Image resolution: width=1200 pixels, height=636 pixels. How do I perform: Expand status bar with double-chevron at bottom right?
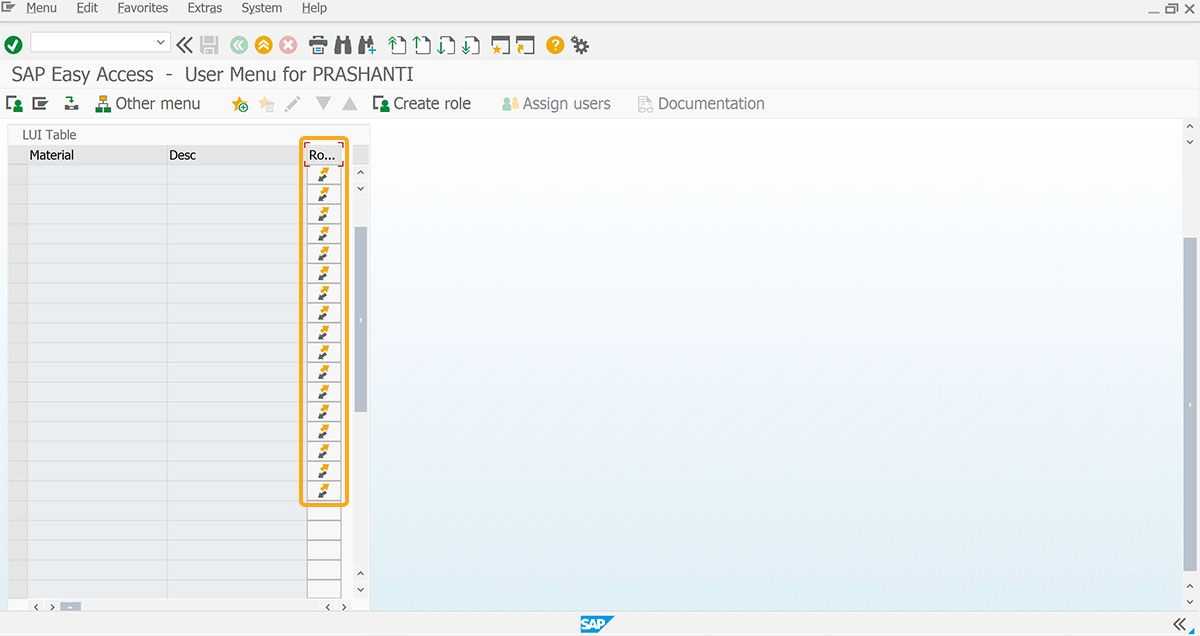coord(1179,624)
